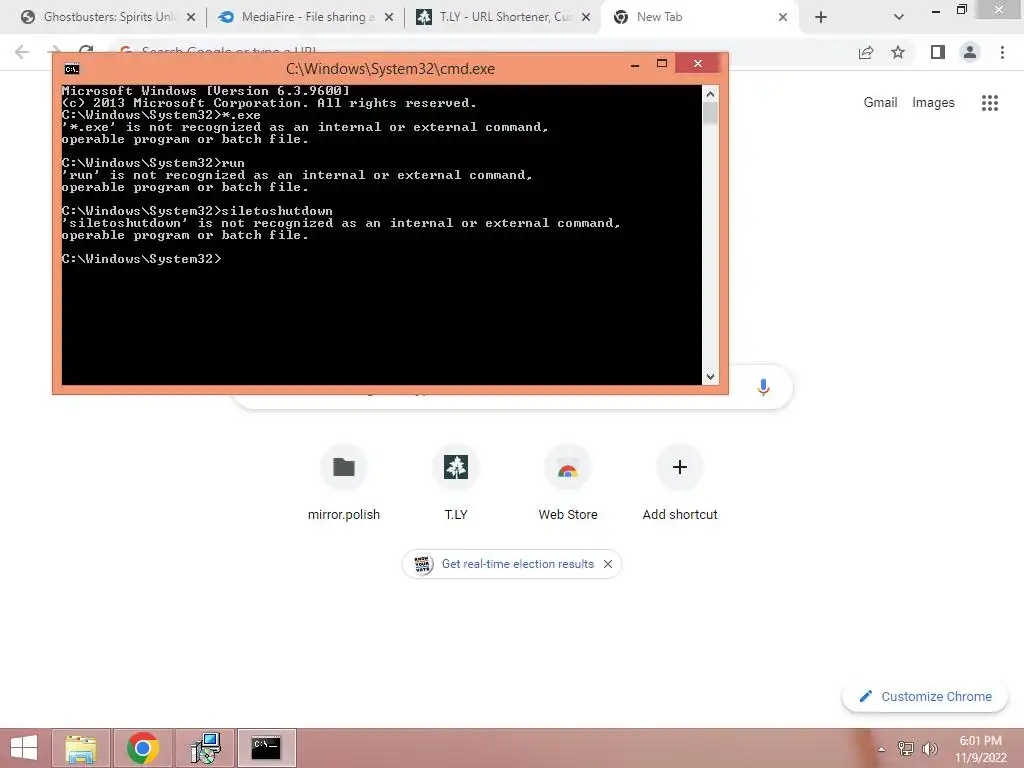This screenshot has height=768, width=1024.
Task: Click the Customize Chrome button
Action: [x=925, y=696]
